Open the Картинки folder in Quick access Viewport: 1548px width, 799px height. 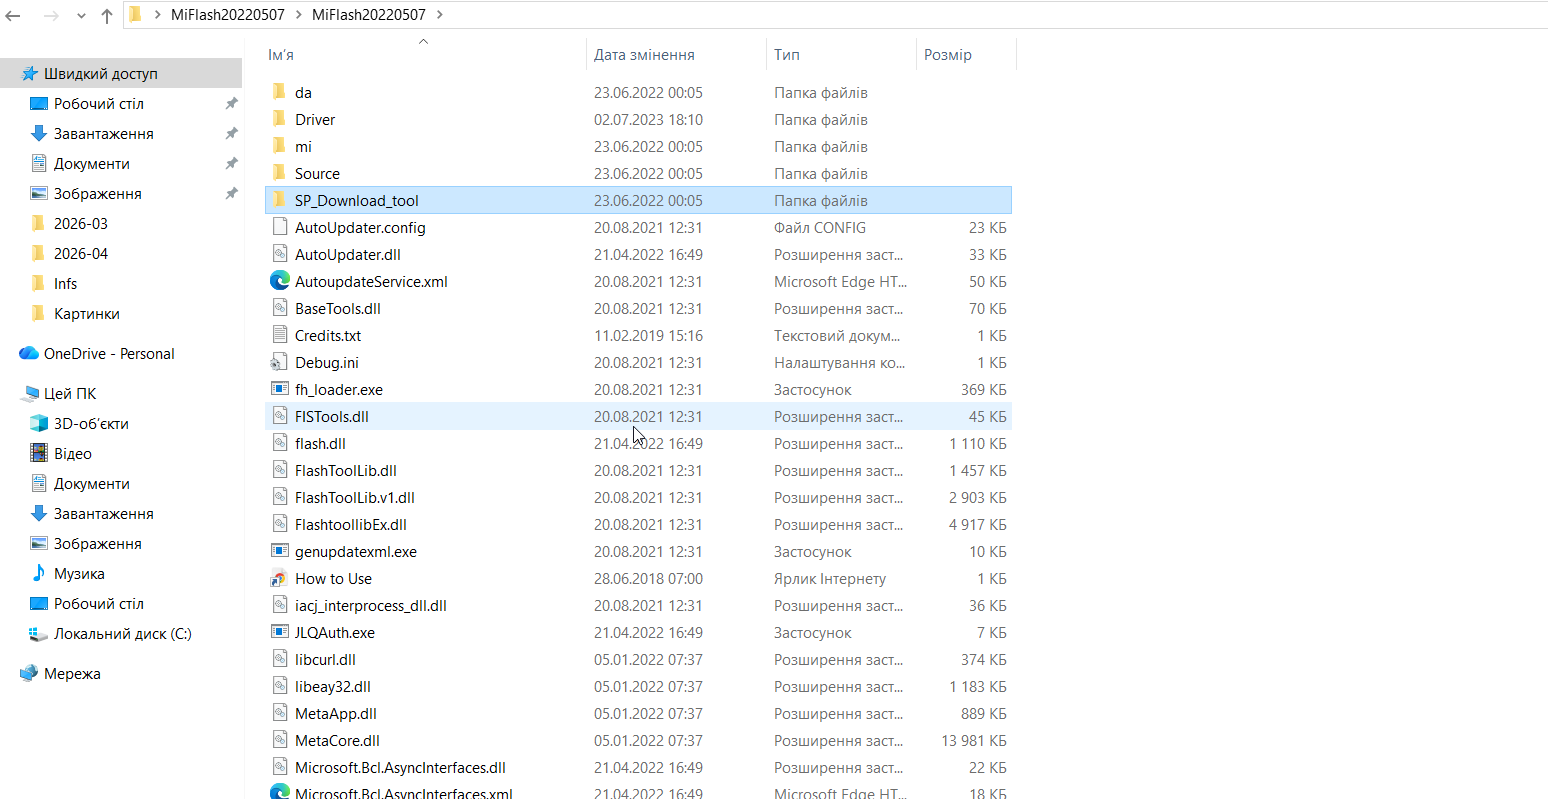87,314
